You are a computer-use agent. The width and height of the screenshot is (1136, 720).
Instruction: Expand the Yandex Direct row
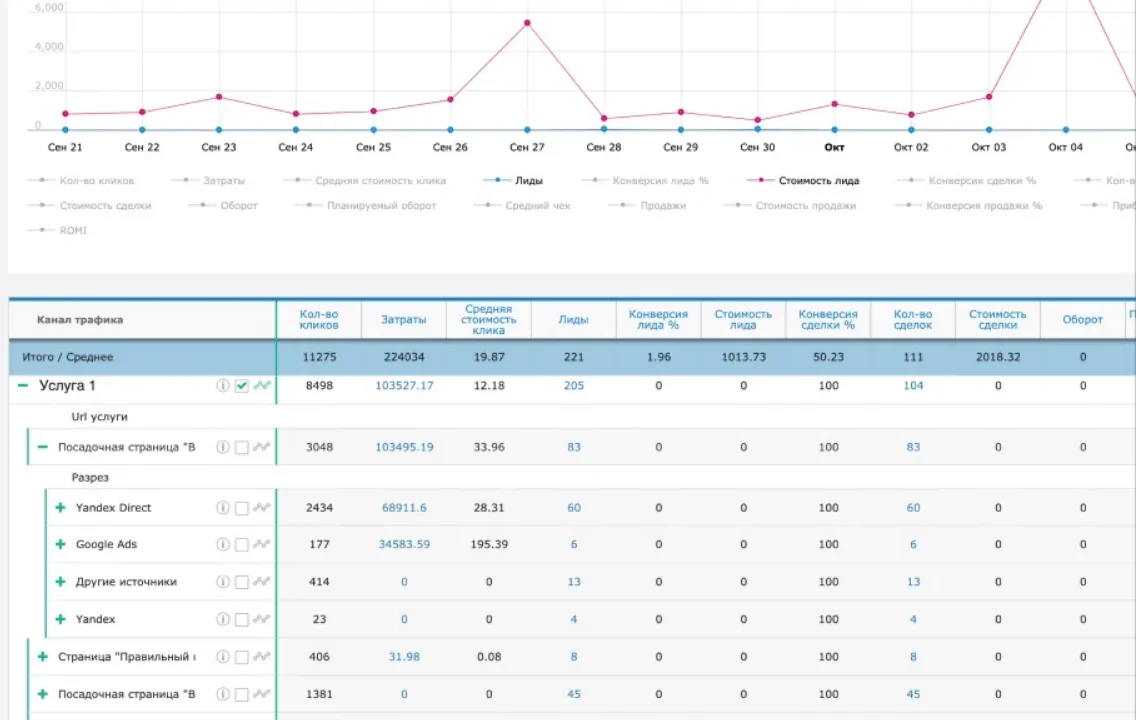click(60, 508)
